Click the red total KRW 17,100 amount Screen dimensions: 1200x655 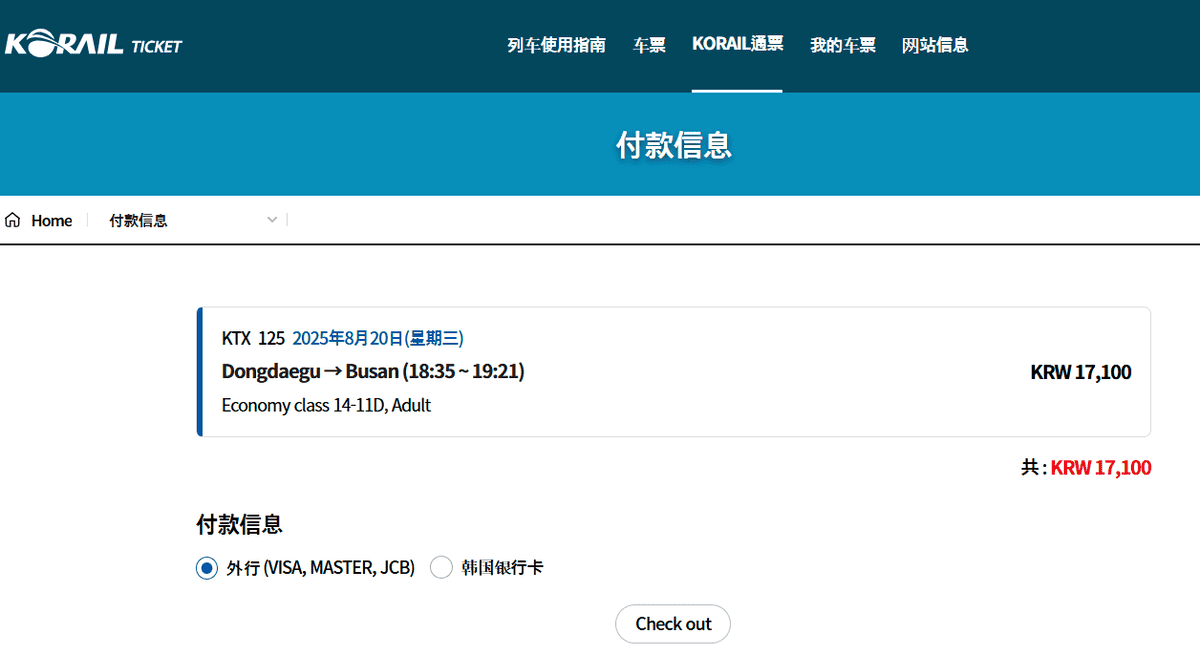tap(1100, 468)
